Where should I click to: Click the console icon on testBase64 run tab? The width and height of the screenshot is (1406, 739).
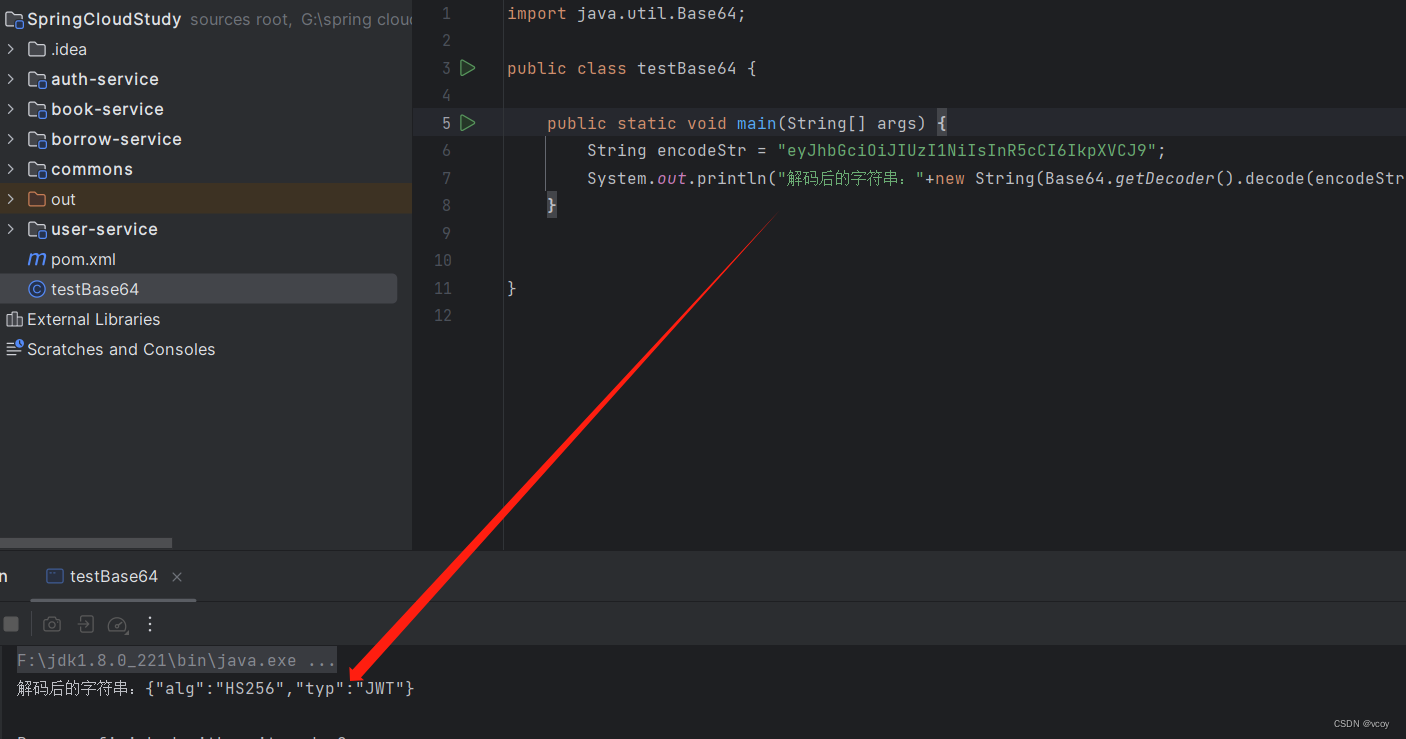pos(55,576)
